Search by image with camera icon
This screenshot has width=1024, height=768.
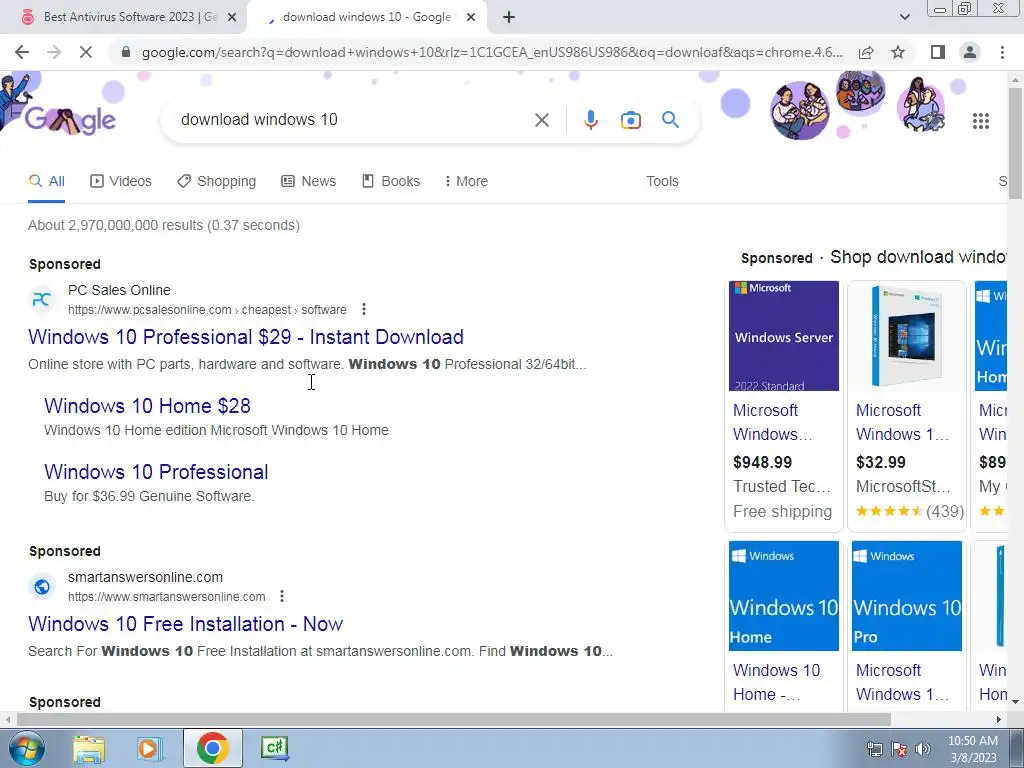(630, 120)
